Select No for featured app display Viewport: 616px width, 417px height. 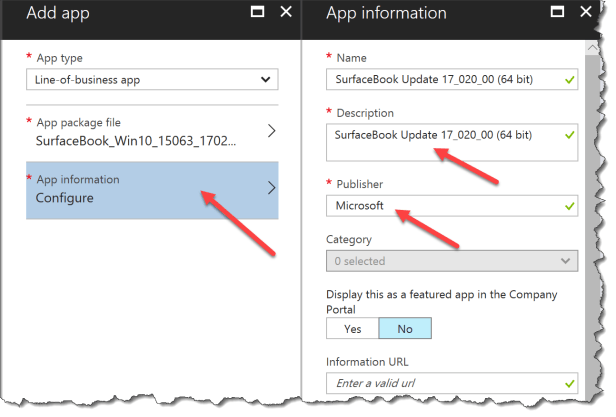(403, 327)
